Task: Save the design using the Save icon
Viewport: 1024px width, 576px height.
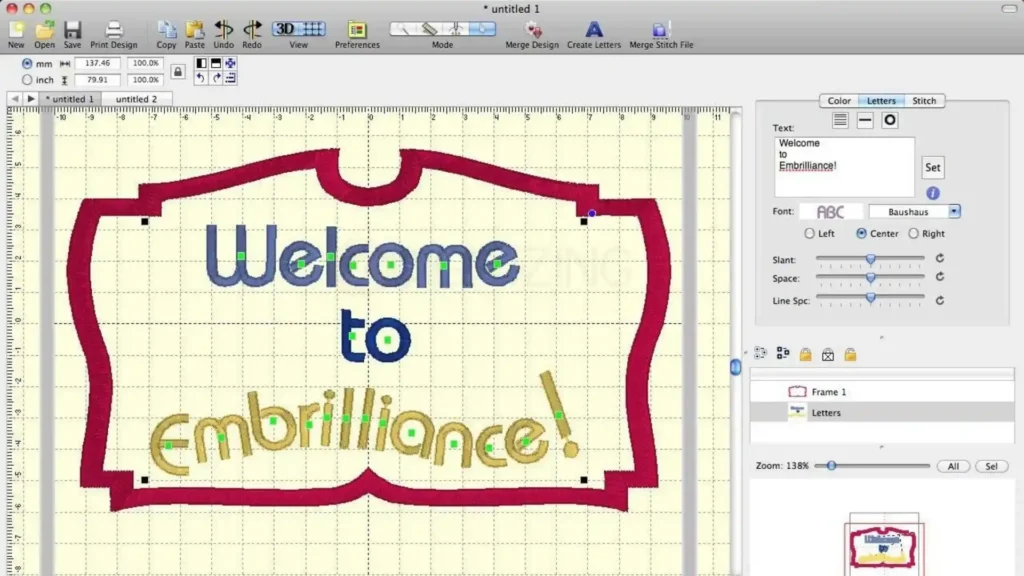Action: click(x=72, y=29)
